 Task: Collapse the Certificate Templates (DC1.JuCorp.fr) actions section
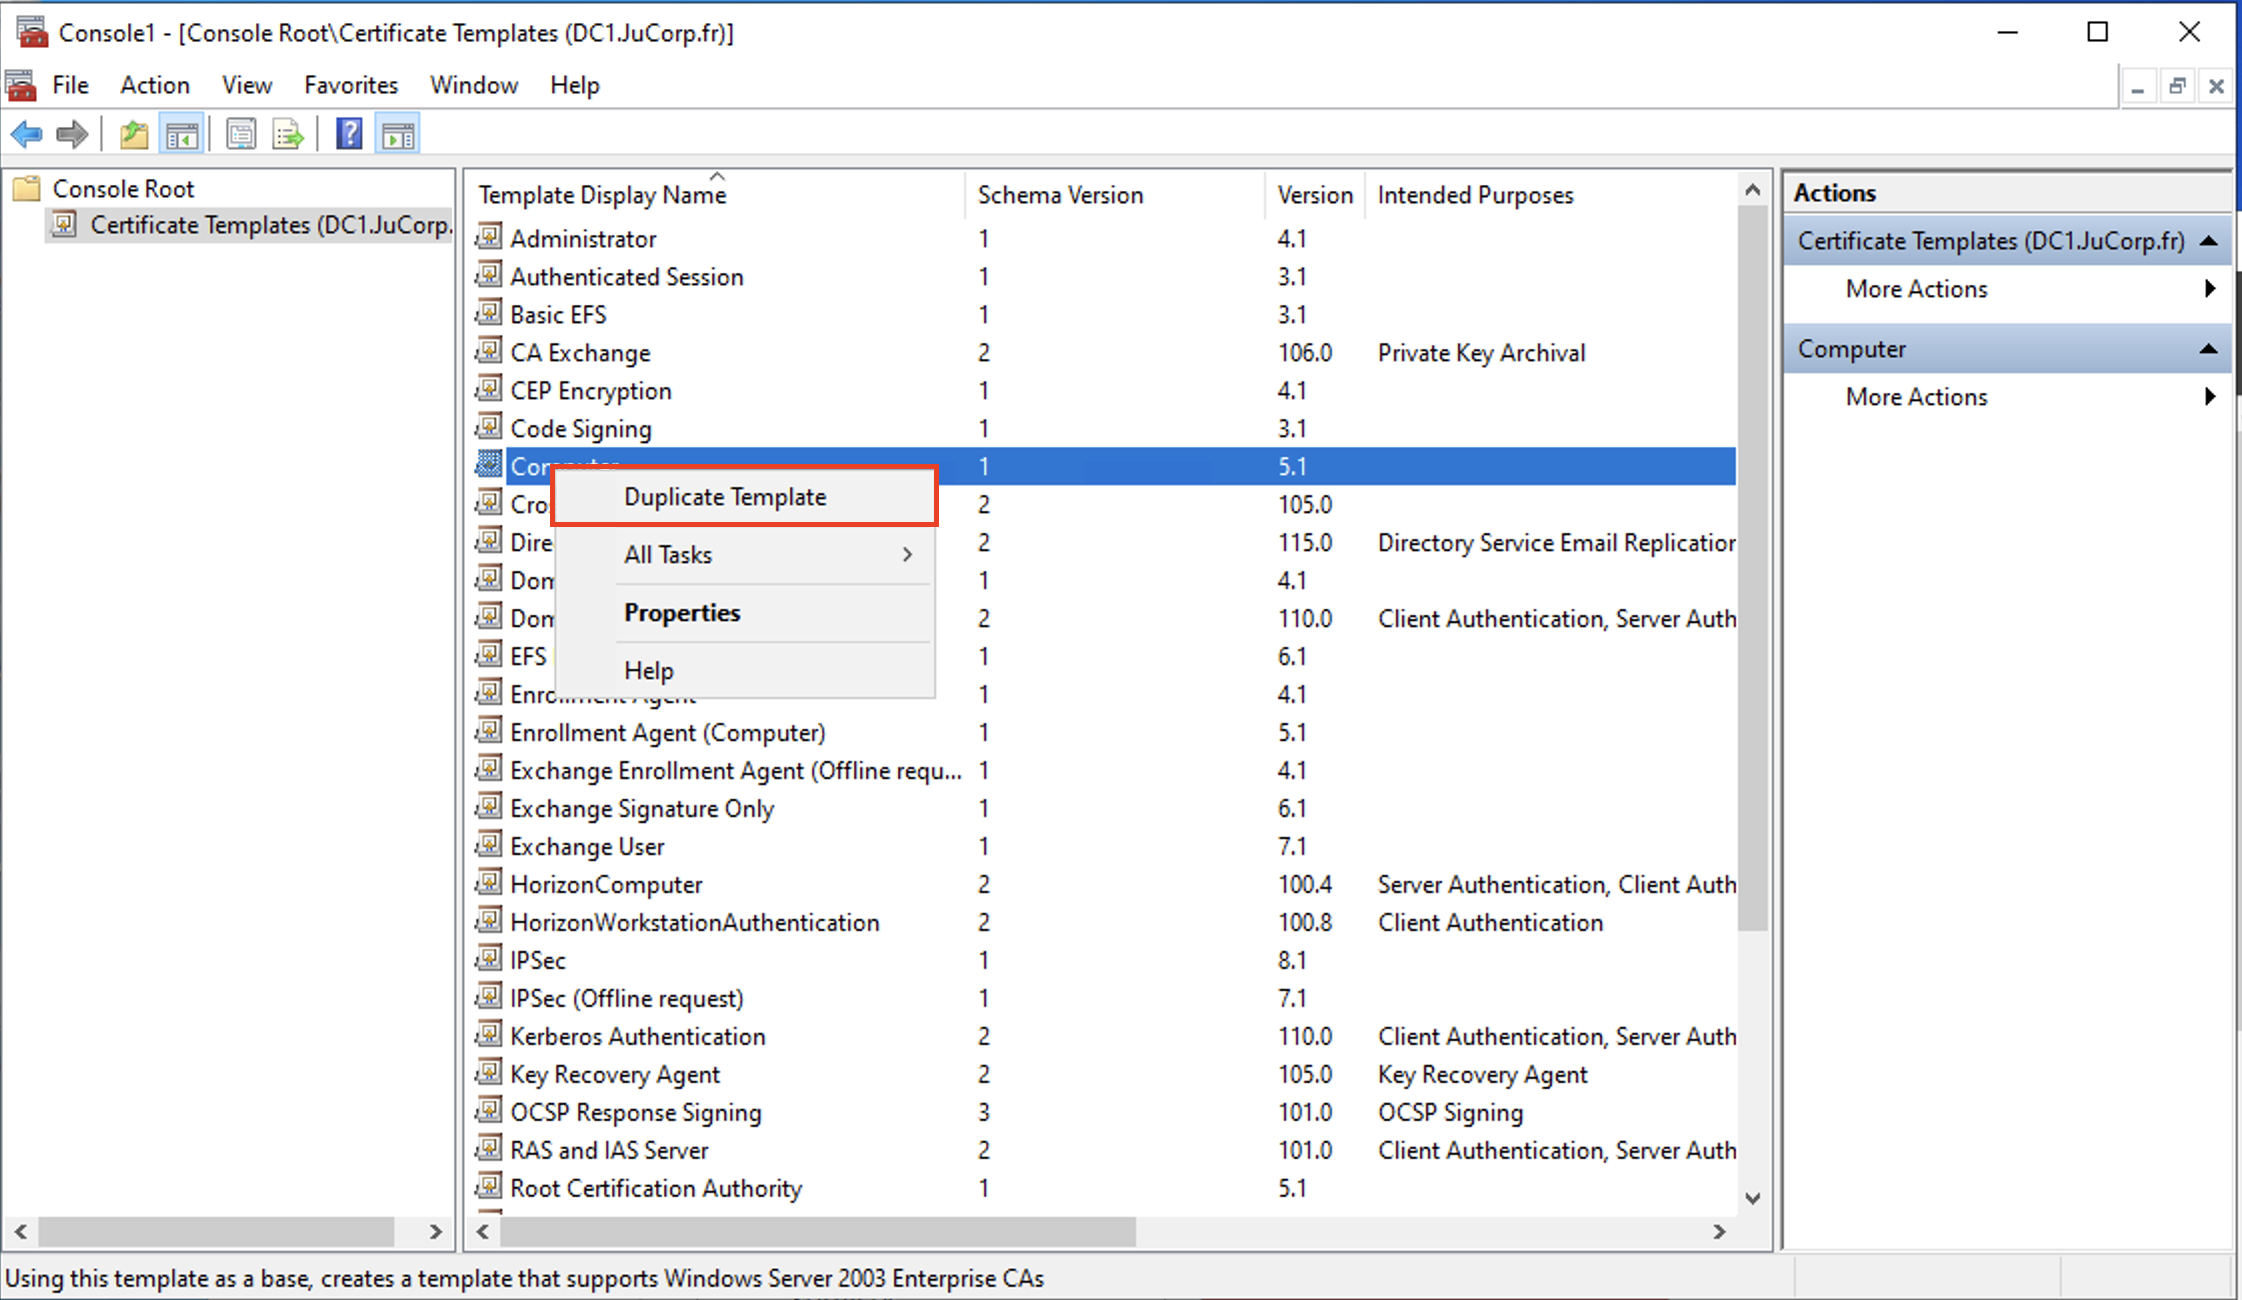coord(2210,241)
